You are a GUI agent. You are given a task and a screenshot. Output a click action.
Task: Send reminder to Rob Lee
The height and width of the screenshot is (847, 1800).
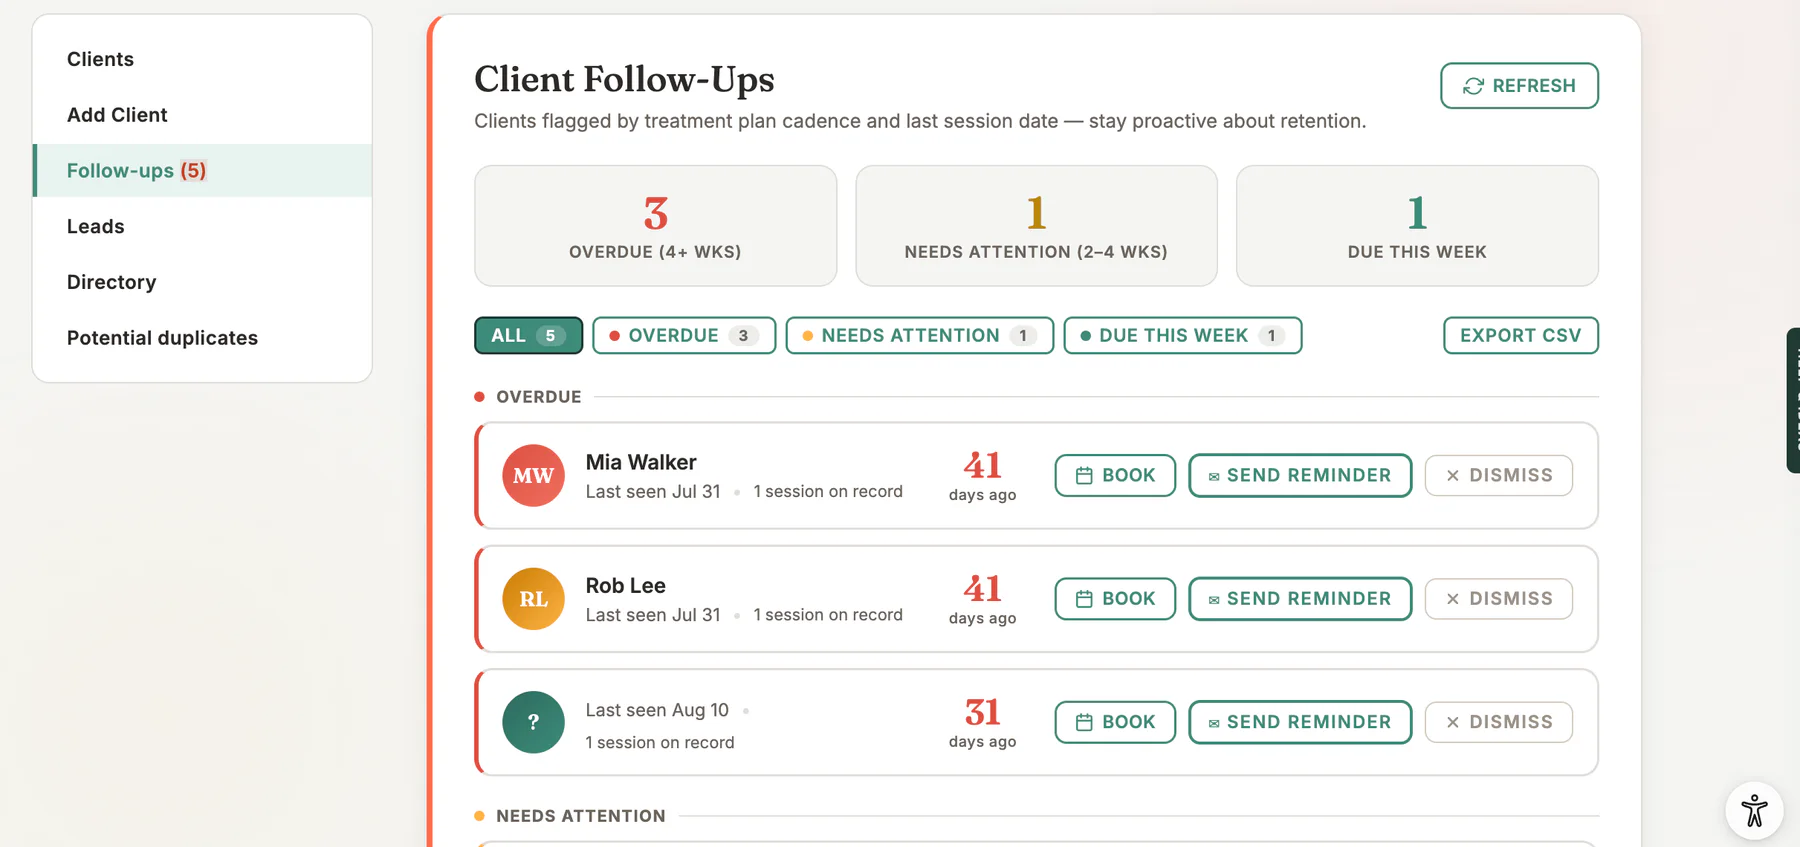pos(1300,598)
